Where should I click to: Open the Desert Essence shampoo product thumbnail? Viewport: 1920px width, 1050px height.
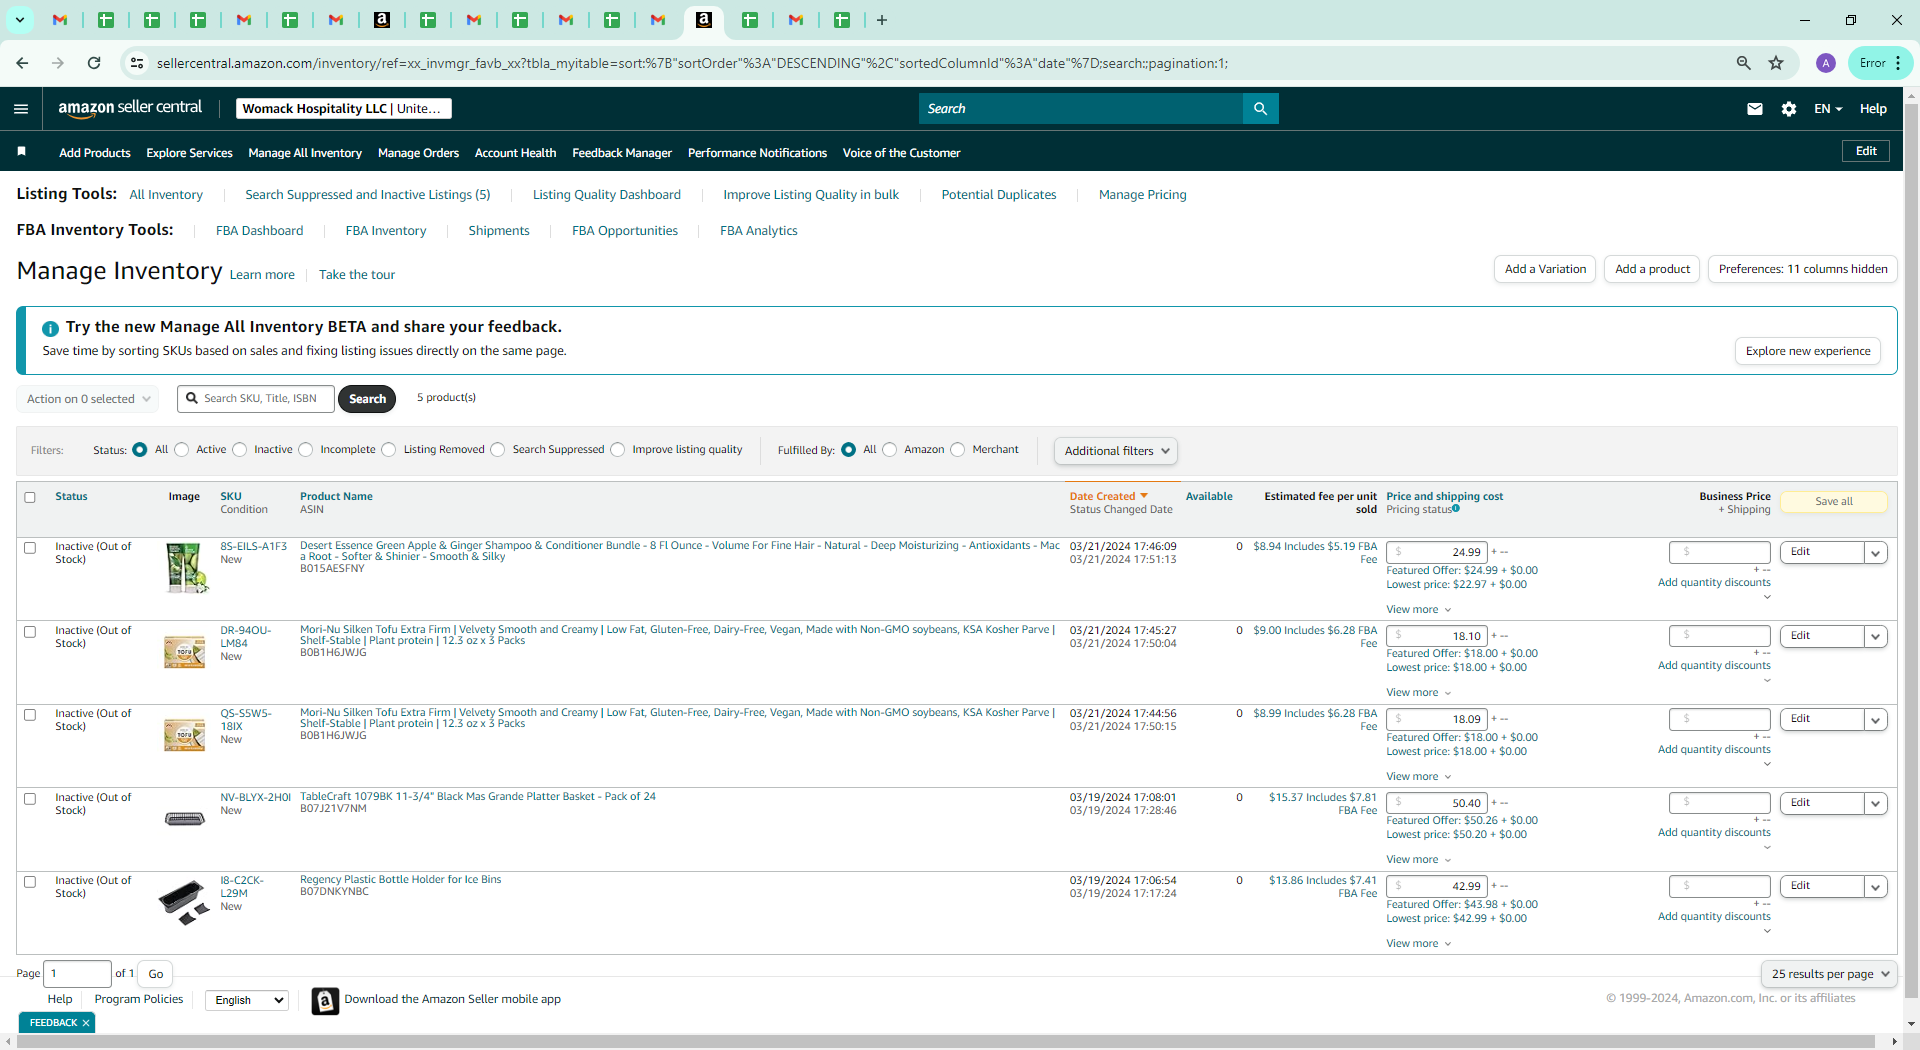click(x=185, y=568)
